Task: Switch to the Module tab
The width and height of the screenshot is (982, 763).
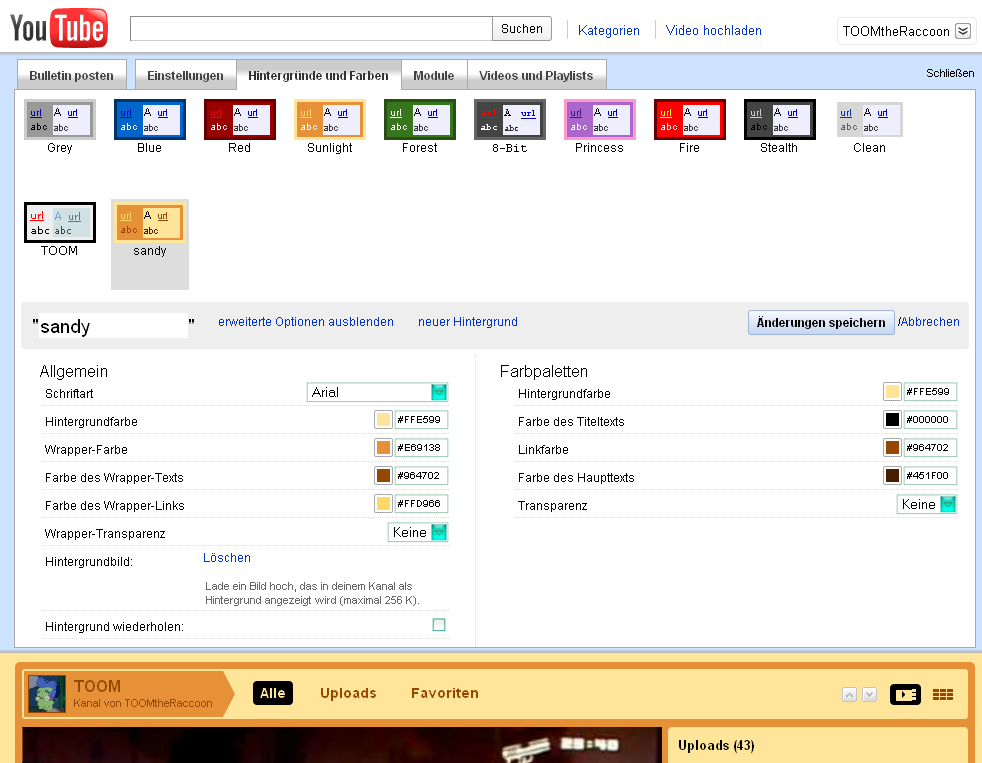Action: pyautogui.click(x=433, y=75)
